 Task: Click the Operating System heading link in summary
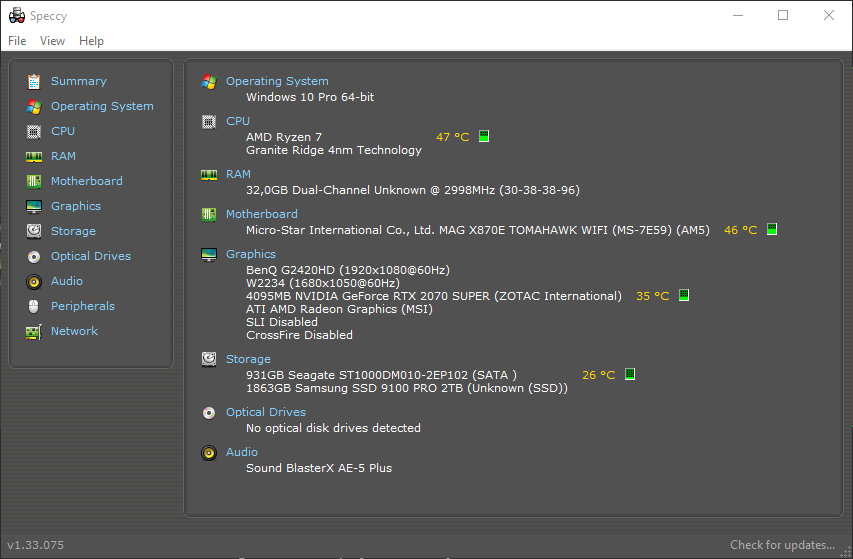pyautogui.click(x=277, y=81)
